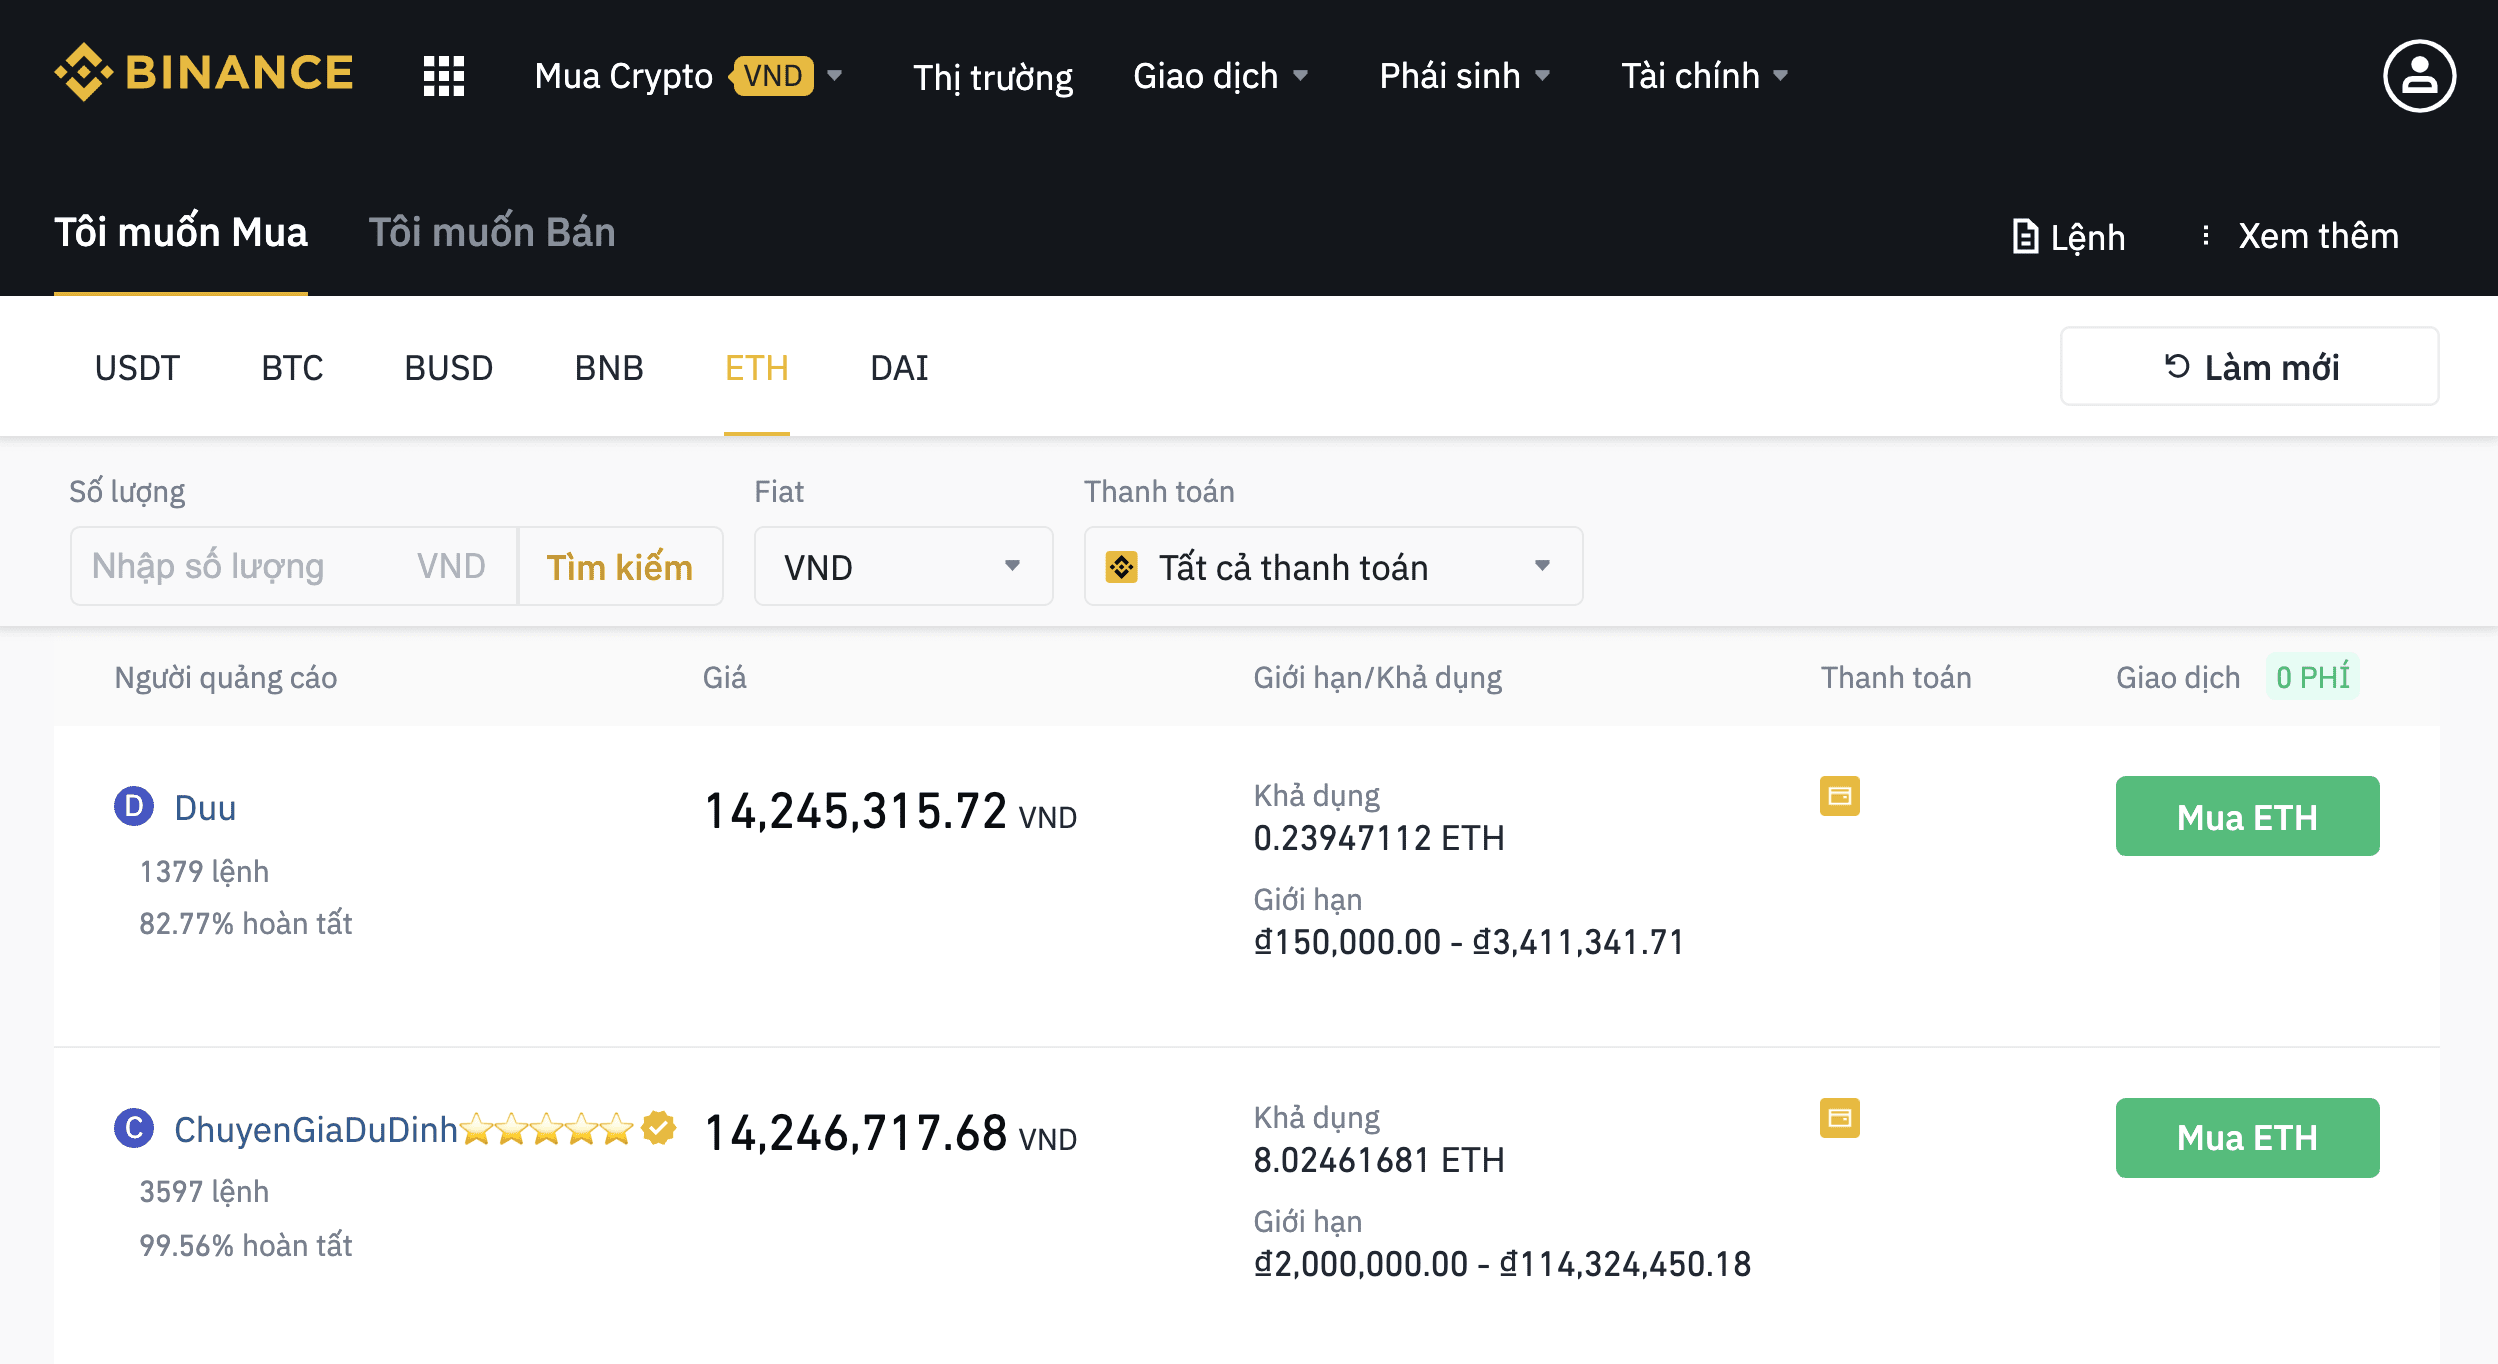Click the 82.77% hoàn tất completion rate

coord(246,924)
